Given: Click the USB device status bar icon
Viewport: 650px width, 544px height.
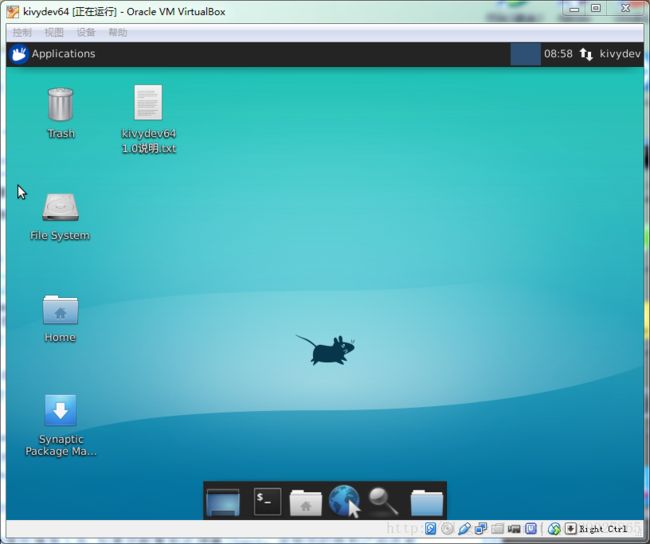Looking at the screenshot, I should click(464, 529).
